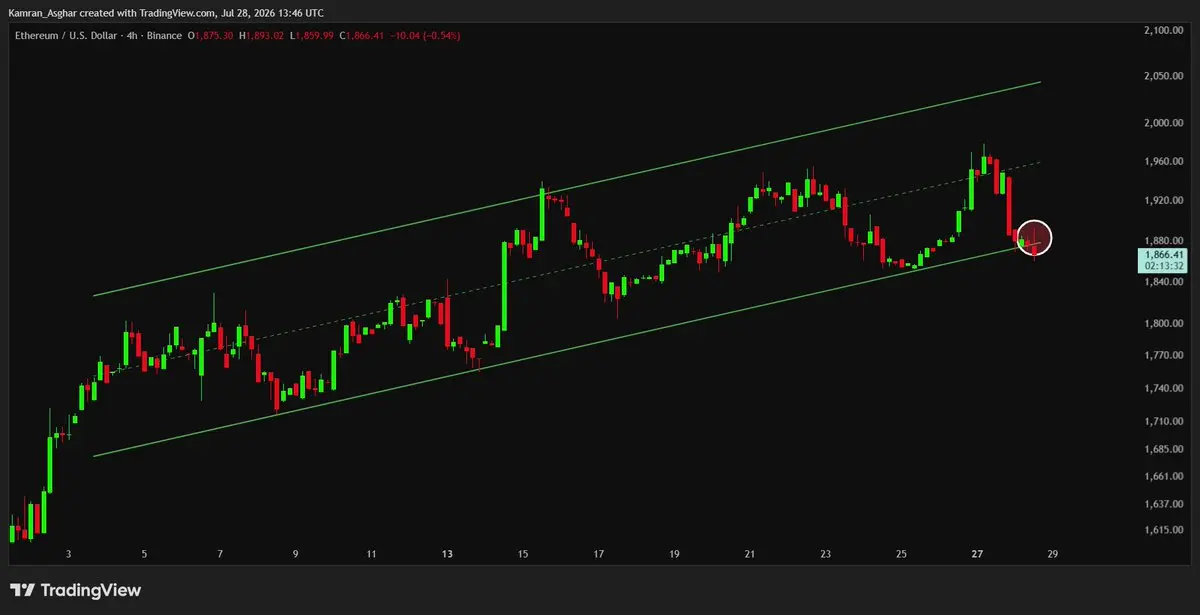Click the candle countdown timer 02:13:32
Image resolution: width=1200 pixels, height=615 pixels.
[1165, 267]
